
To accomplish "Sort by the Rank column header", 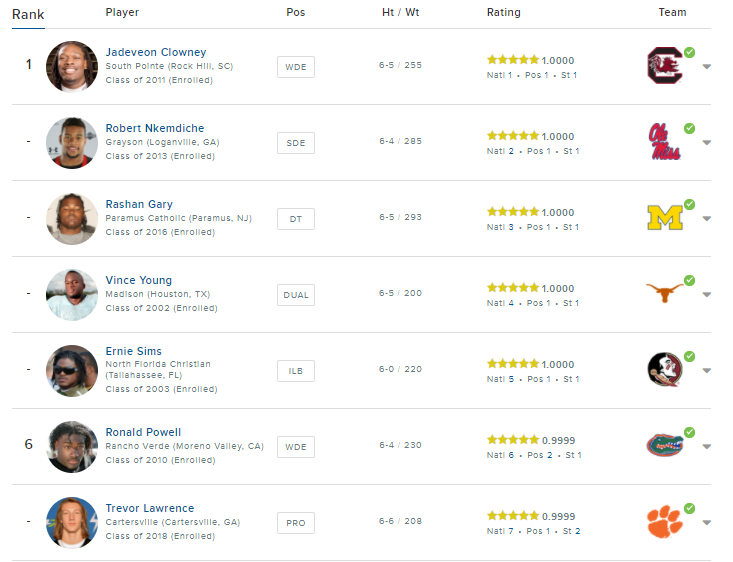I will pyautogui.click(x=28, y=14).
